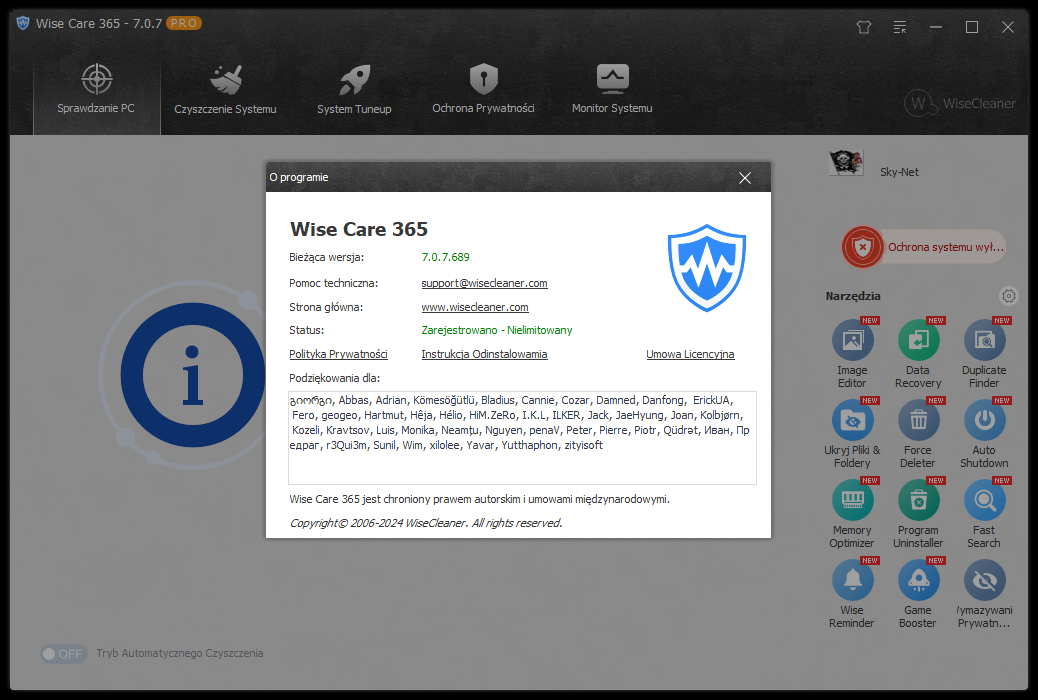The image size is (1038, 700).
Task: Open the System Tuneup tab
Action: (x=354, y=89)
